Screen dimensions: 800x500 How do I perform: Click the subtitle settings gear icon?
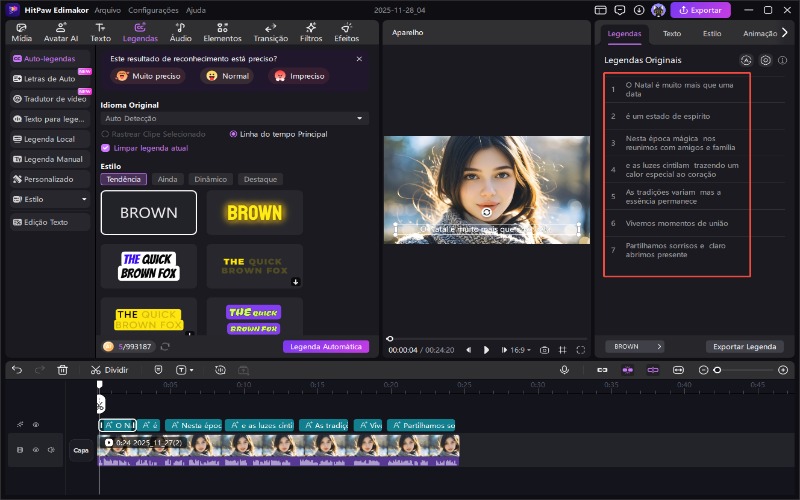click(x=765, y=60)
